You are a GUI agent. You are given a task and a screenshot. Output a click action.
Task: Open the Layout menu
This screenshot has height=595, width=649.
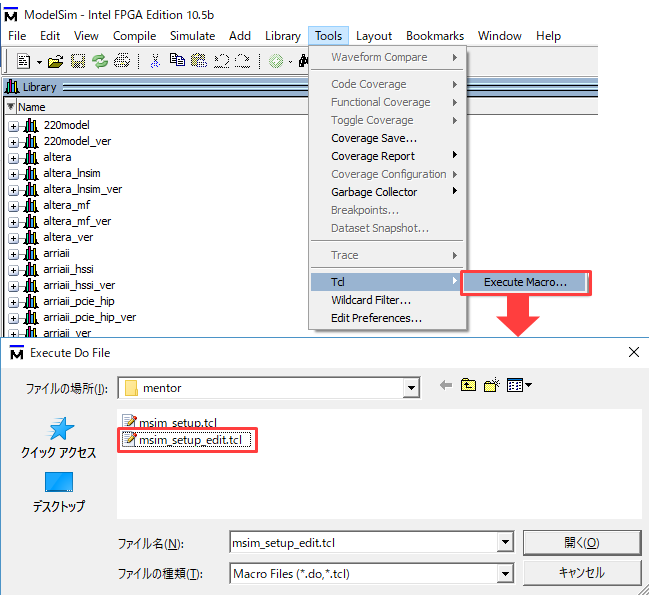pyautogui.click(x=374, y=36)
